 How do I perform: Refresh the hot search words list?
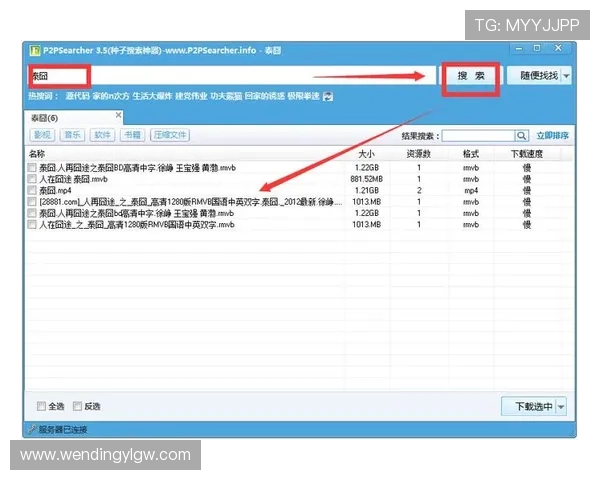(x=328, y=96)
